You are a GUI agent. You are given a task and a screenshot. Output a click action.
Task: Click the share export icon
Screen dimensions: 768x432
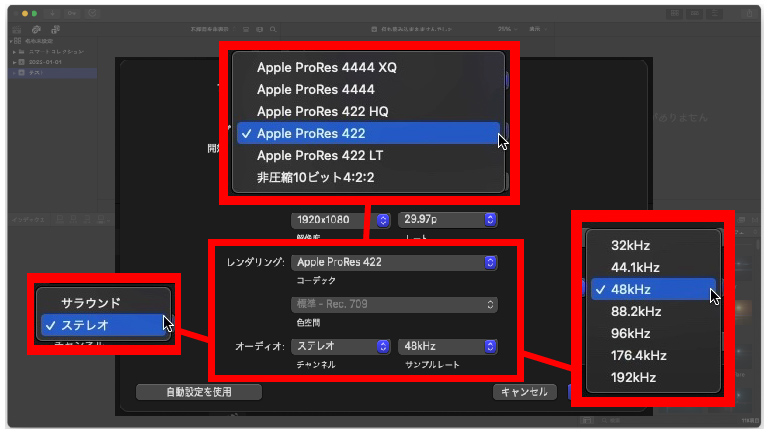[749, 13]
